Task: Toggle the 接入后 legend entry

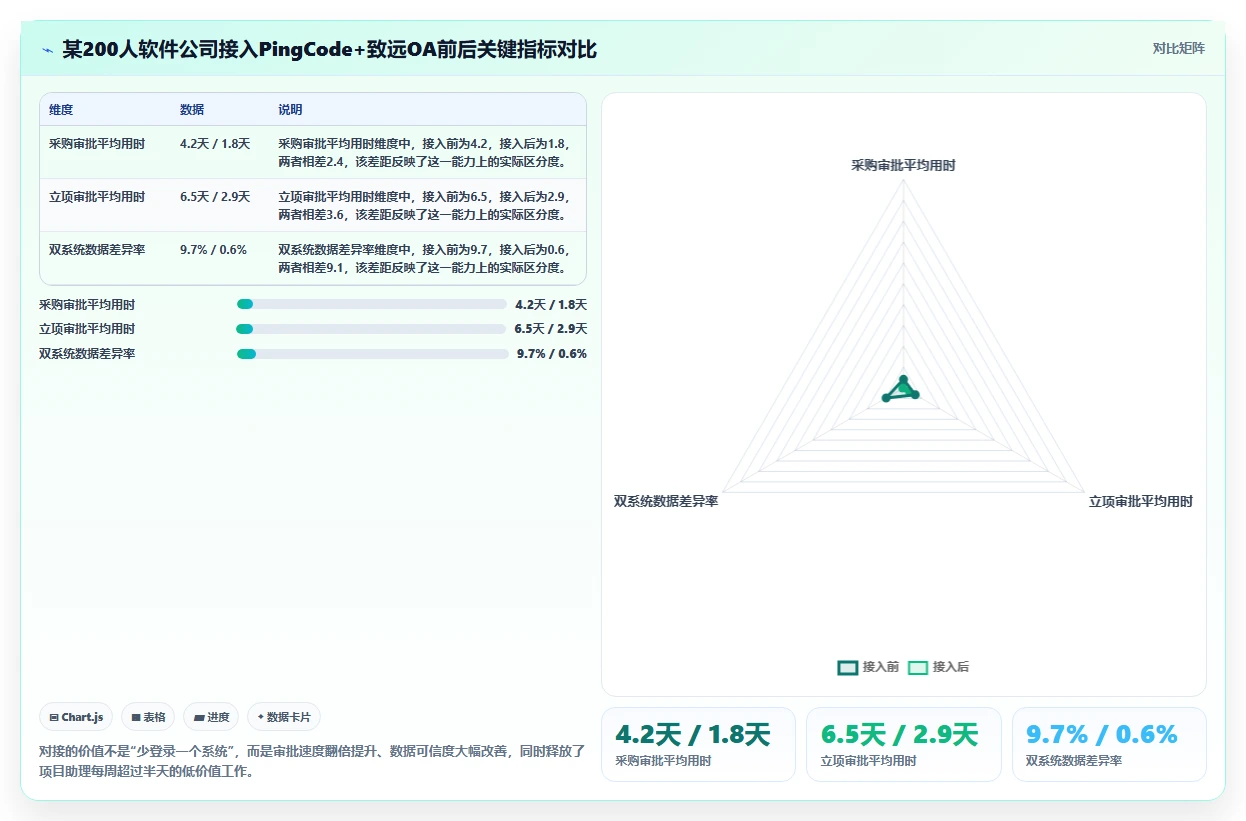Action: 938,667
